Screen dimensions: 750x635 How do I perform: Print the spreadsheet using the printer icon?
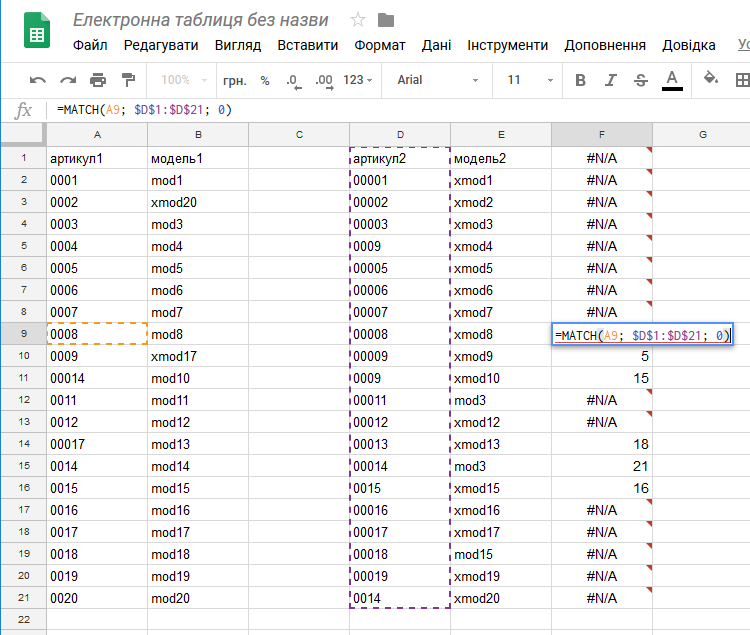(x=98, y=80)
